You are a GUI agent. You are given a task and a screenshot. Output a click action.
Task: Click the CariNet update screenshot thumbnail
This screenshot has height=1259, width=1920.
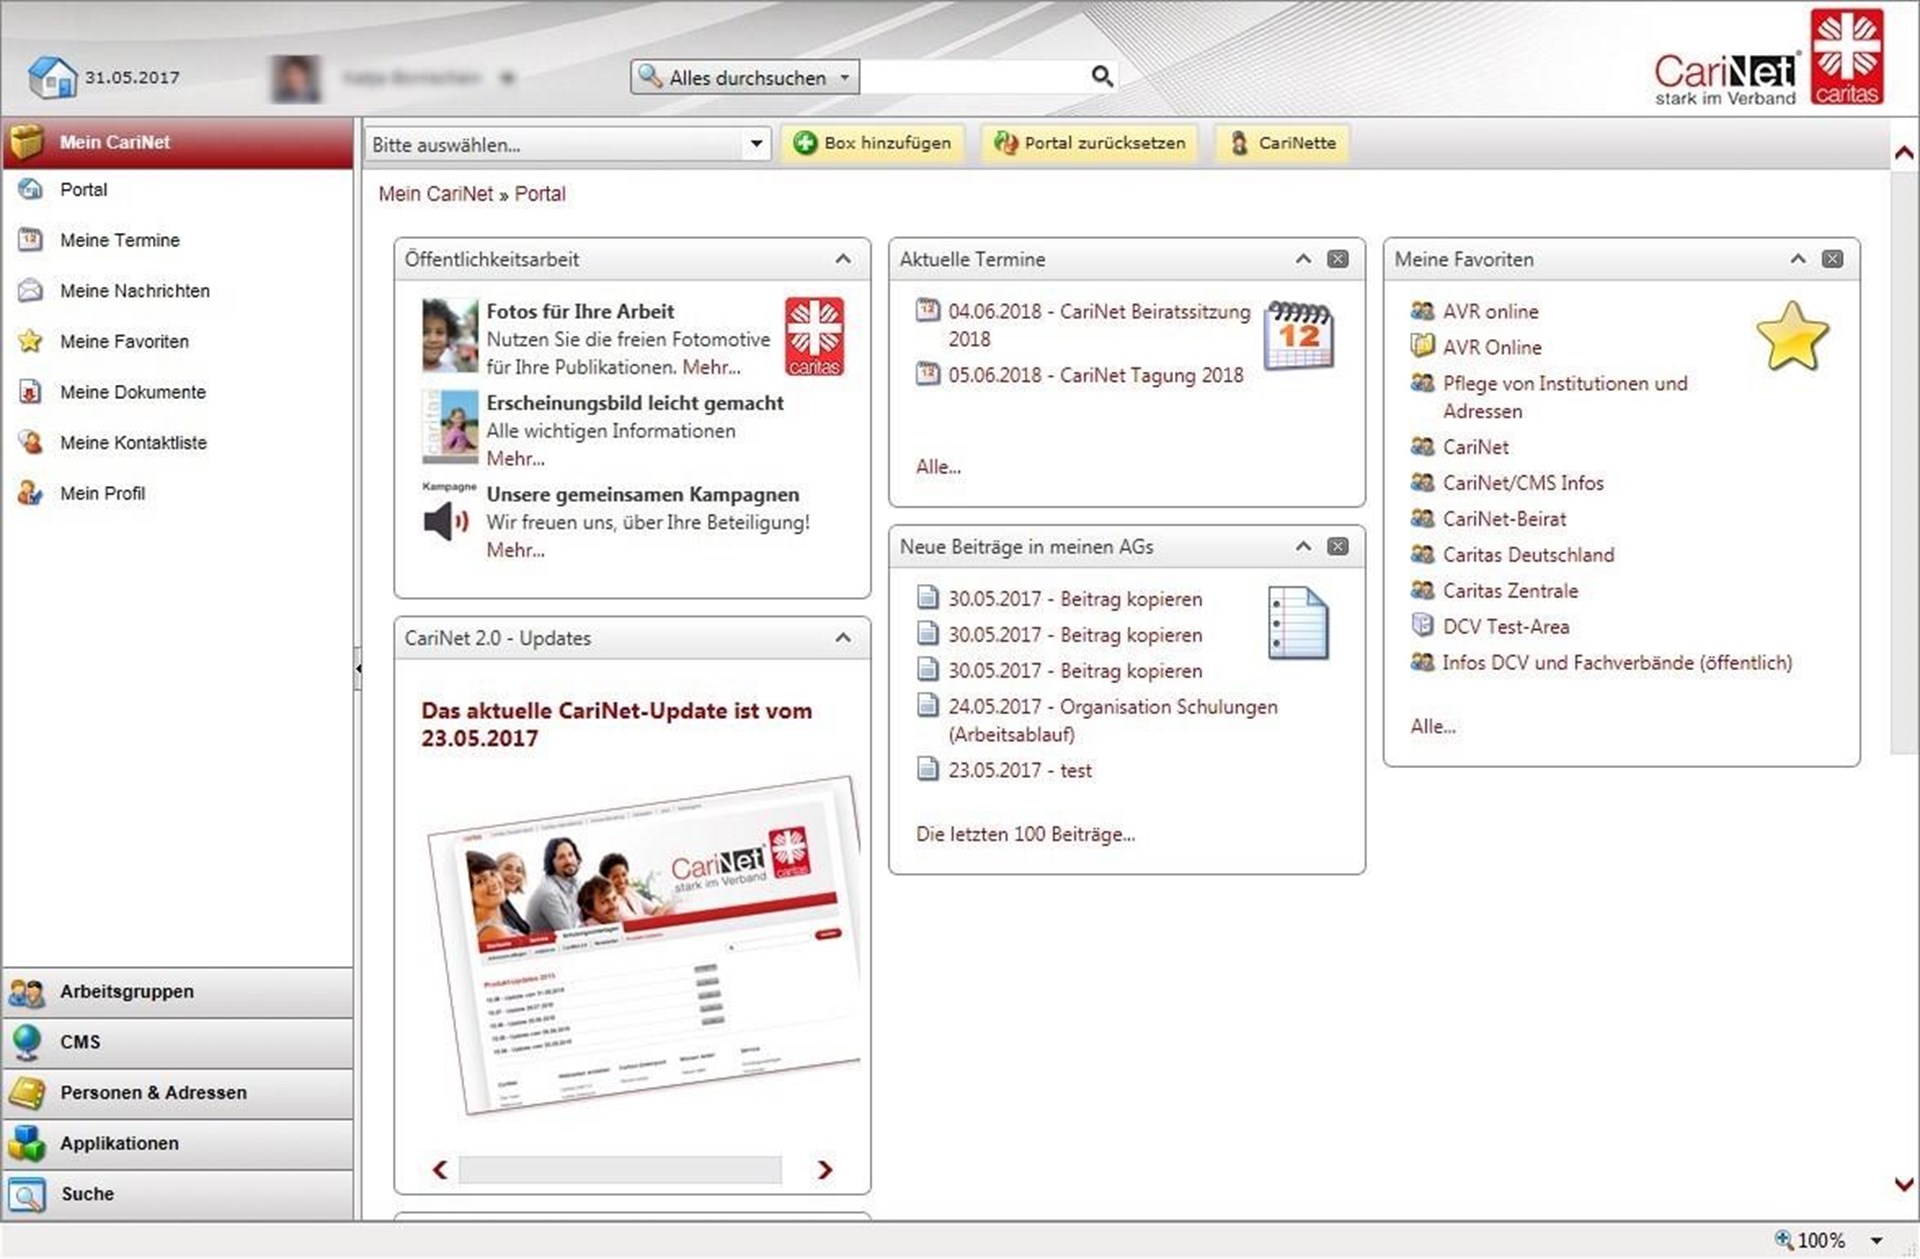(x=644, y=944)
